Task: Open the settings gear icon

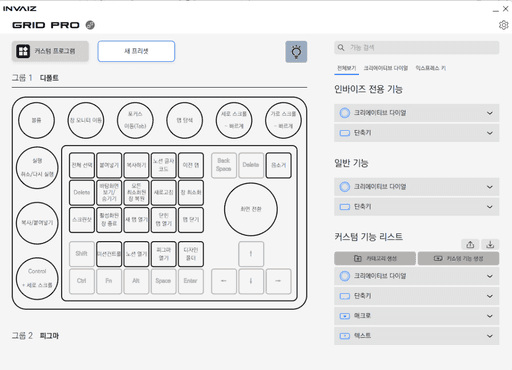Action: tap(503, 25)
